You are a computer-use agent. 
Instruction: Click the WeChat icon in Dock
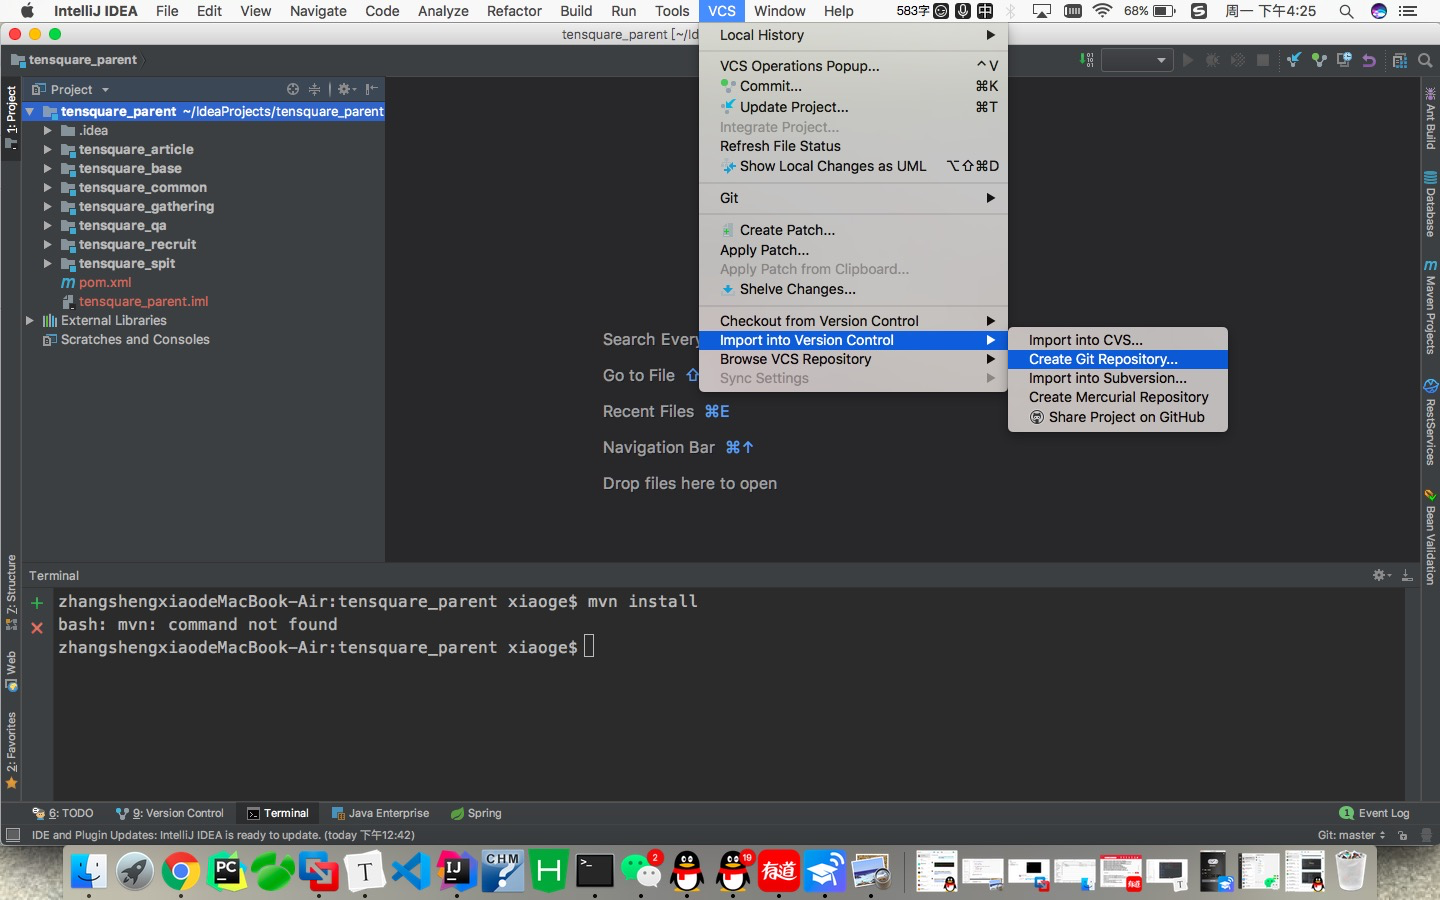[641, 872]
